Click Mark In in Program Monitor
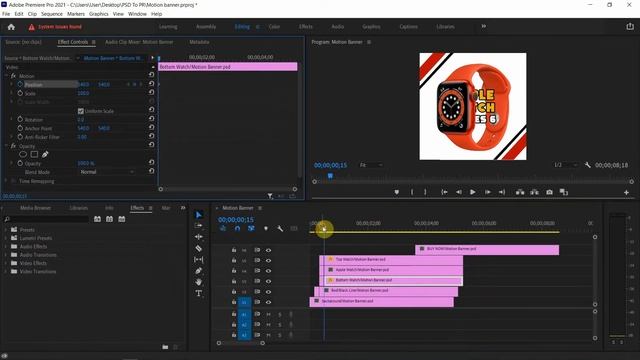This screenshot has height=360, width=640. tap(412, 192)
